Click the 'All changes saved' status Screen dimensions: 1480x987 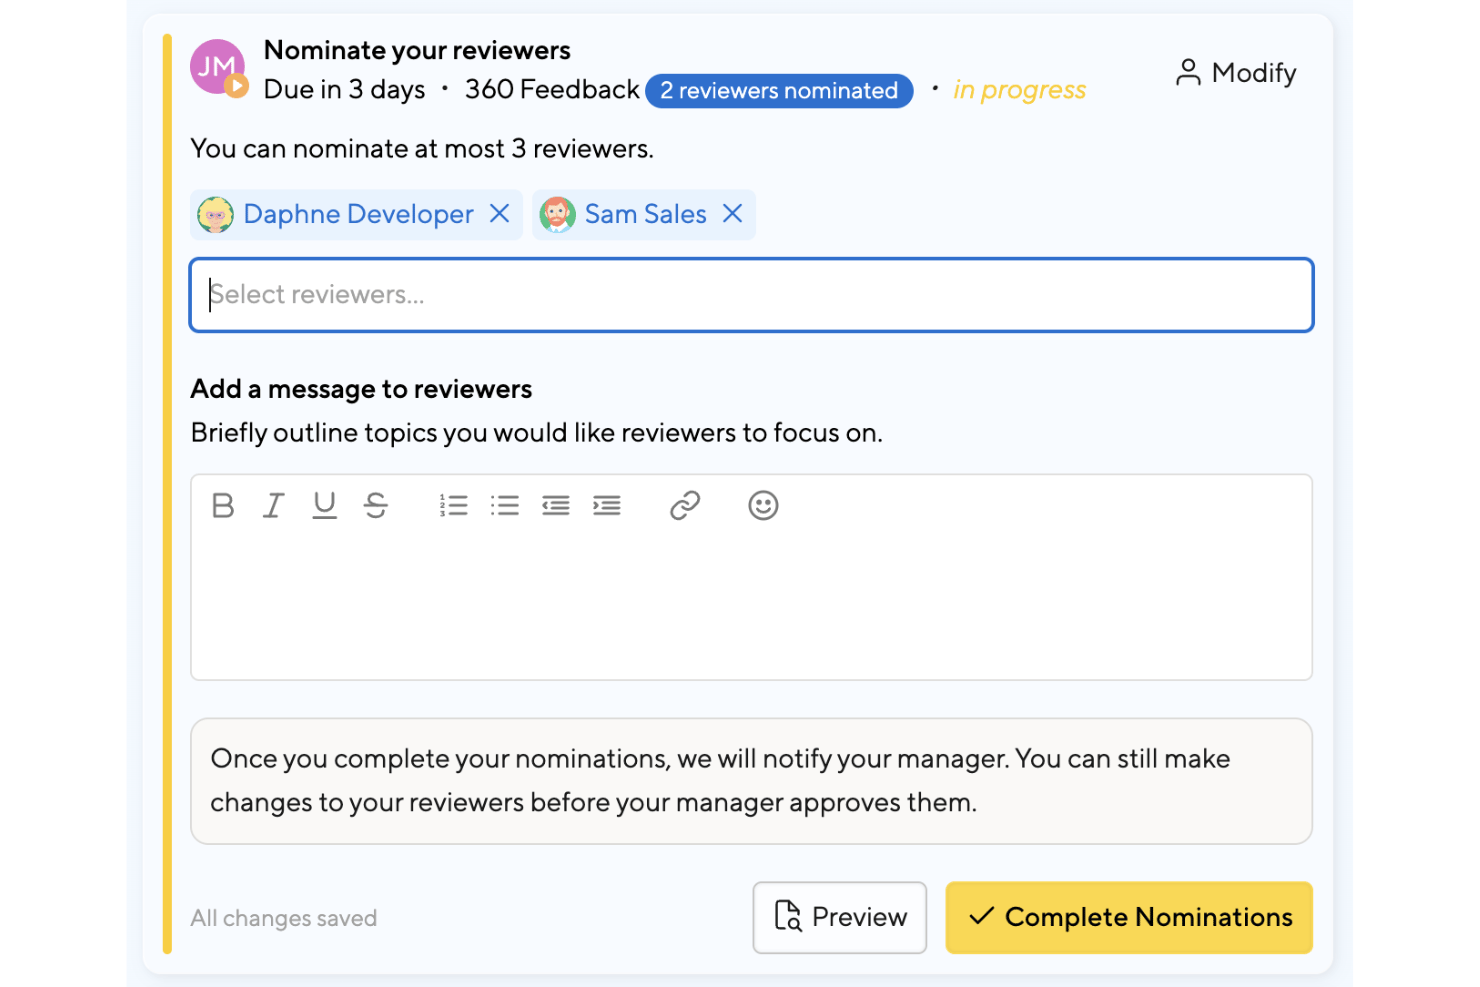(284, 918)
